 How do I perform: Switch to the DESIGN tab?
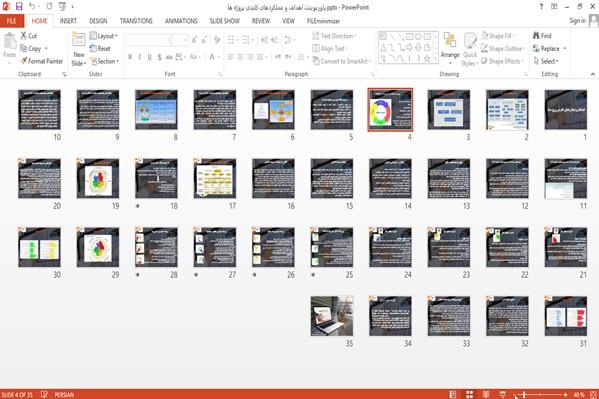pyautogui.click(x=98, y=21)
